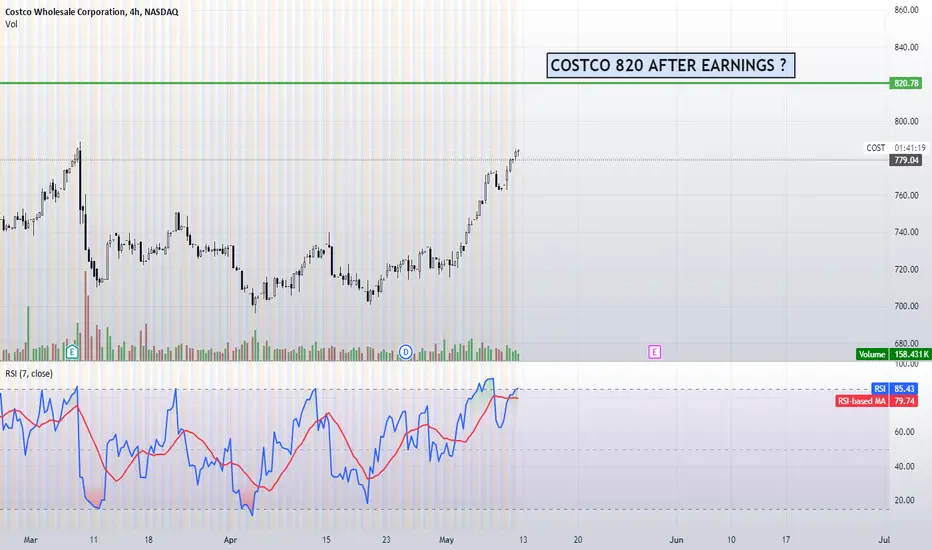Click the Apr date label on time axis
The image size is (932, 550).
230,540
